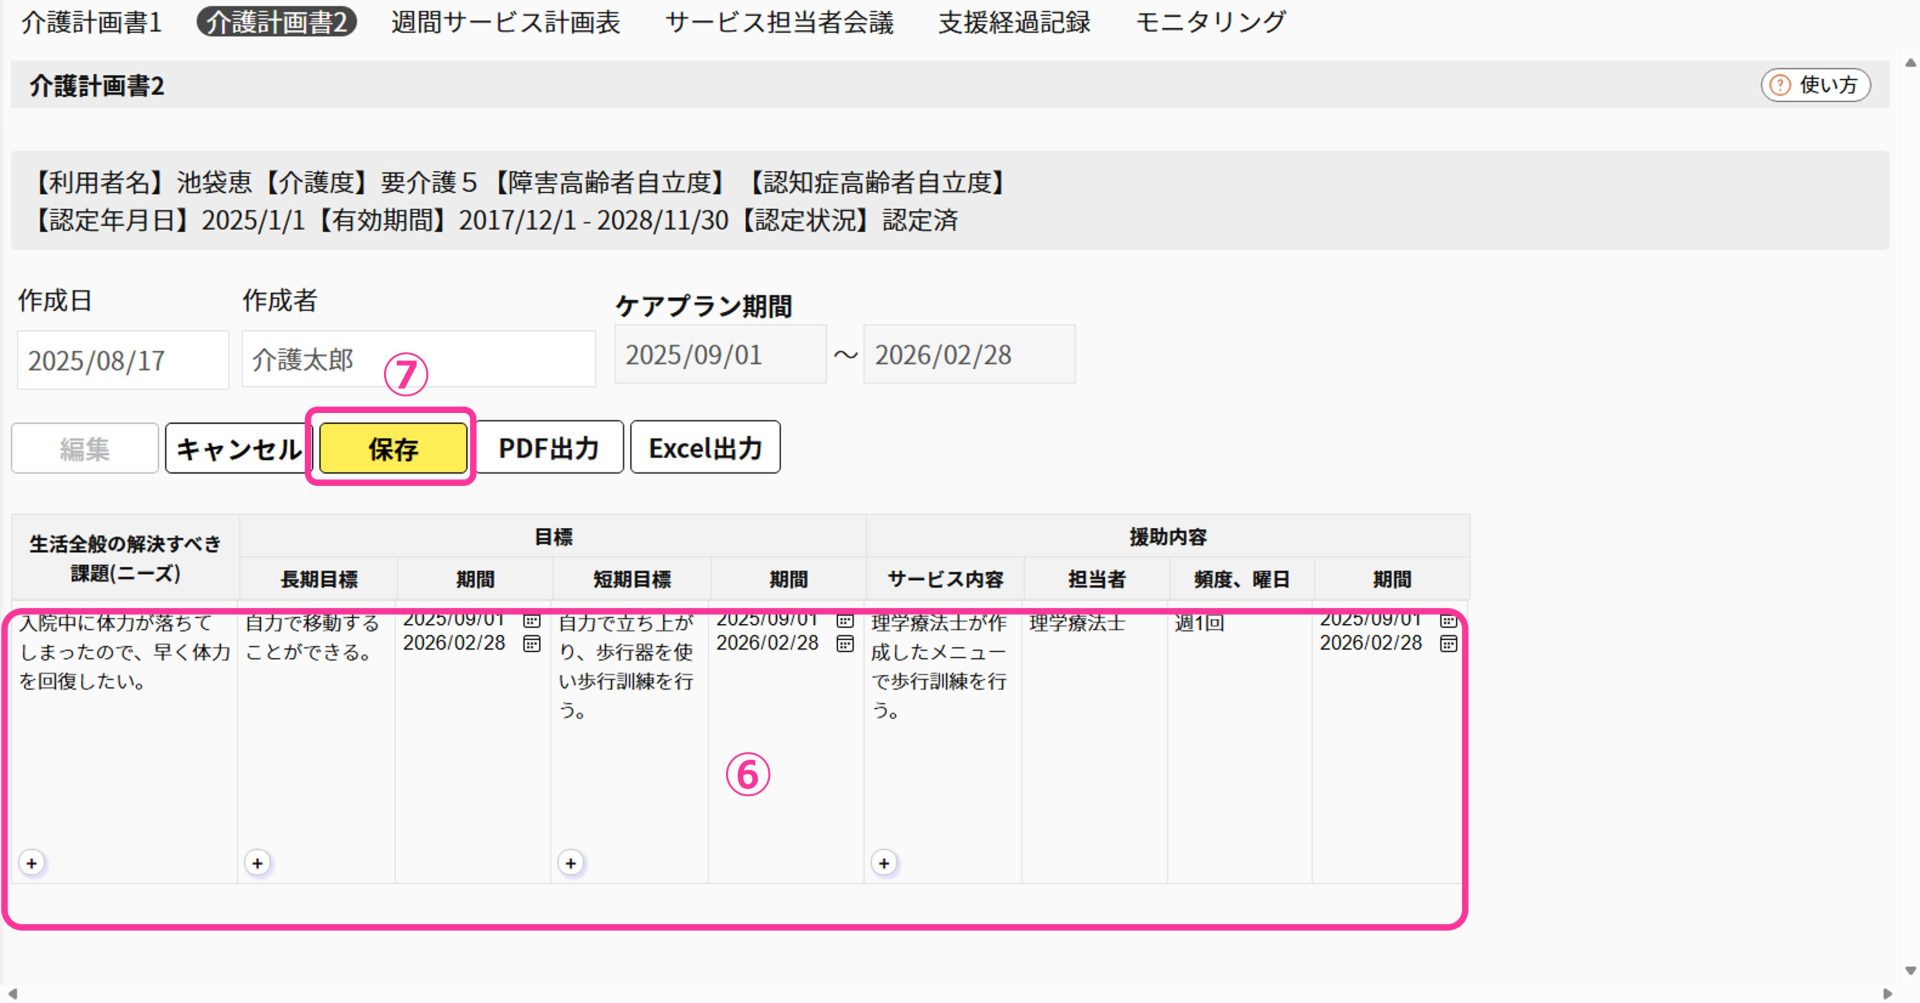Click the plus icon under 短期目標 column
Screen dimensions: 1920x1003
pyautogui.click(x=571, y=863)
